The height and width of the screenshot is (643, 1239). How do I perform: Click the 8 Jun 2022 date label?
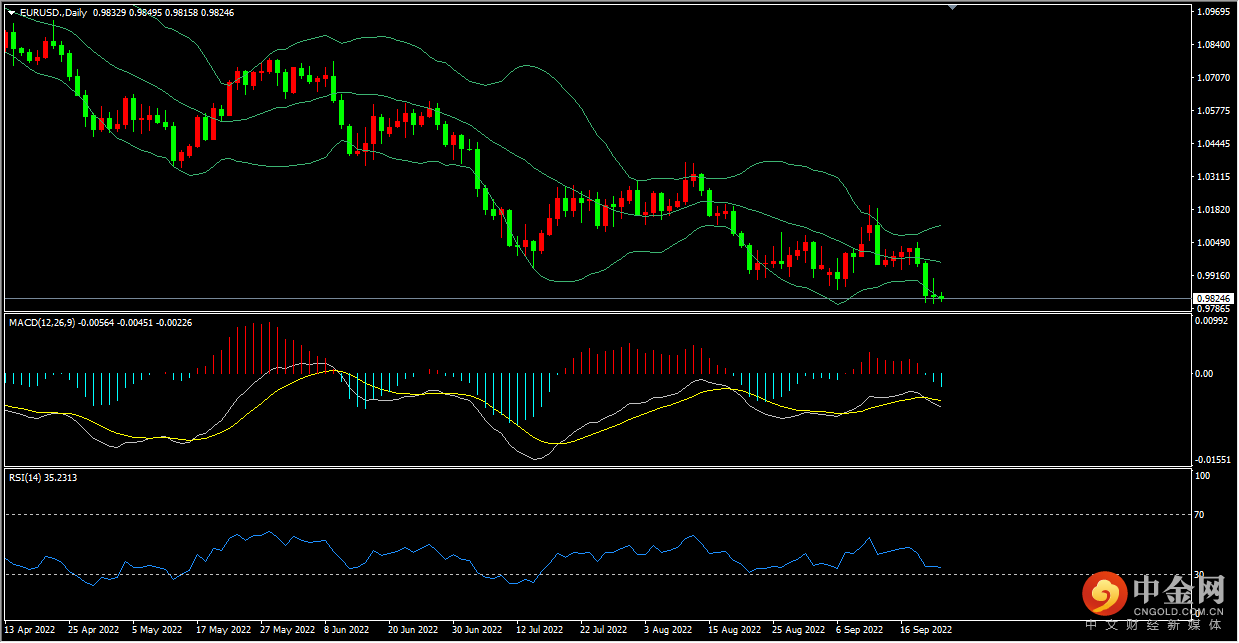[x=349, y=630]
